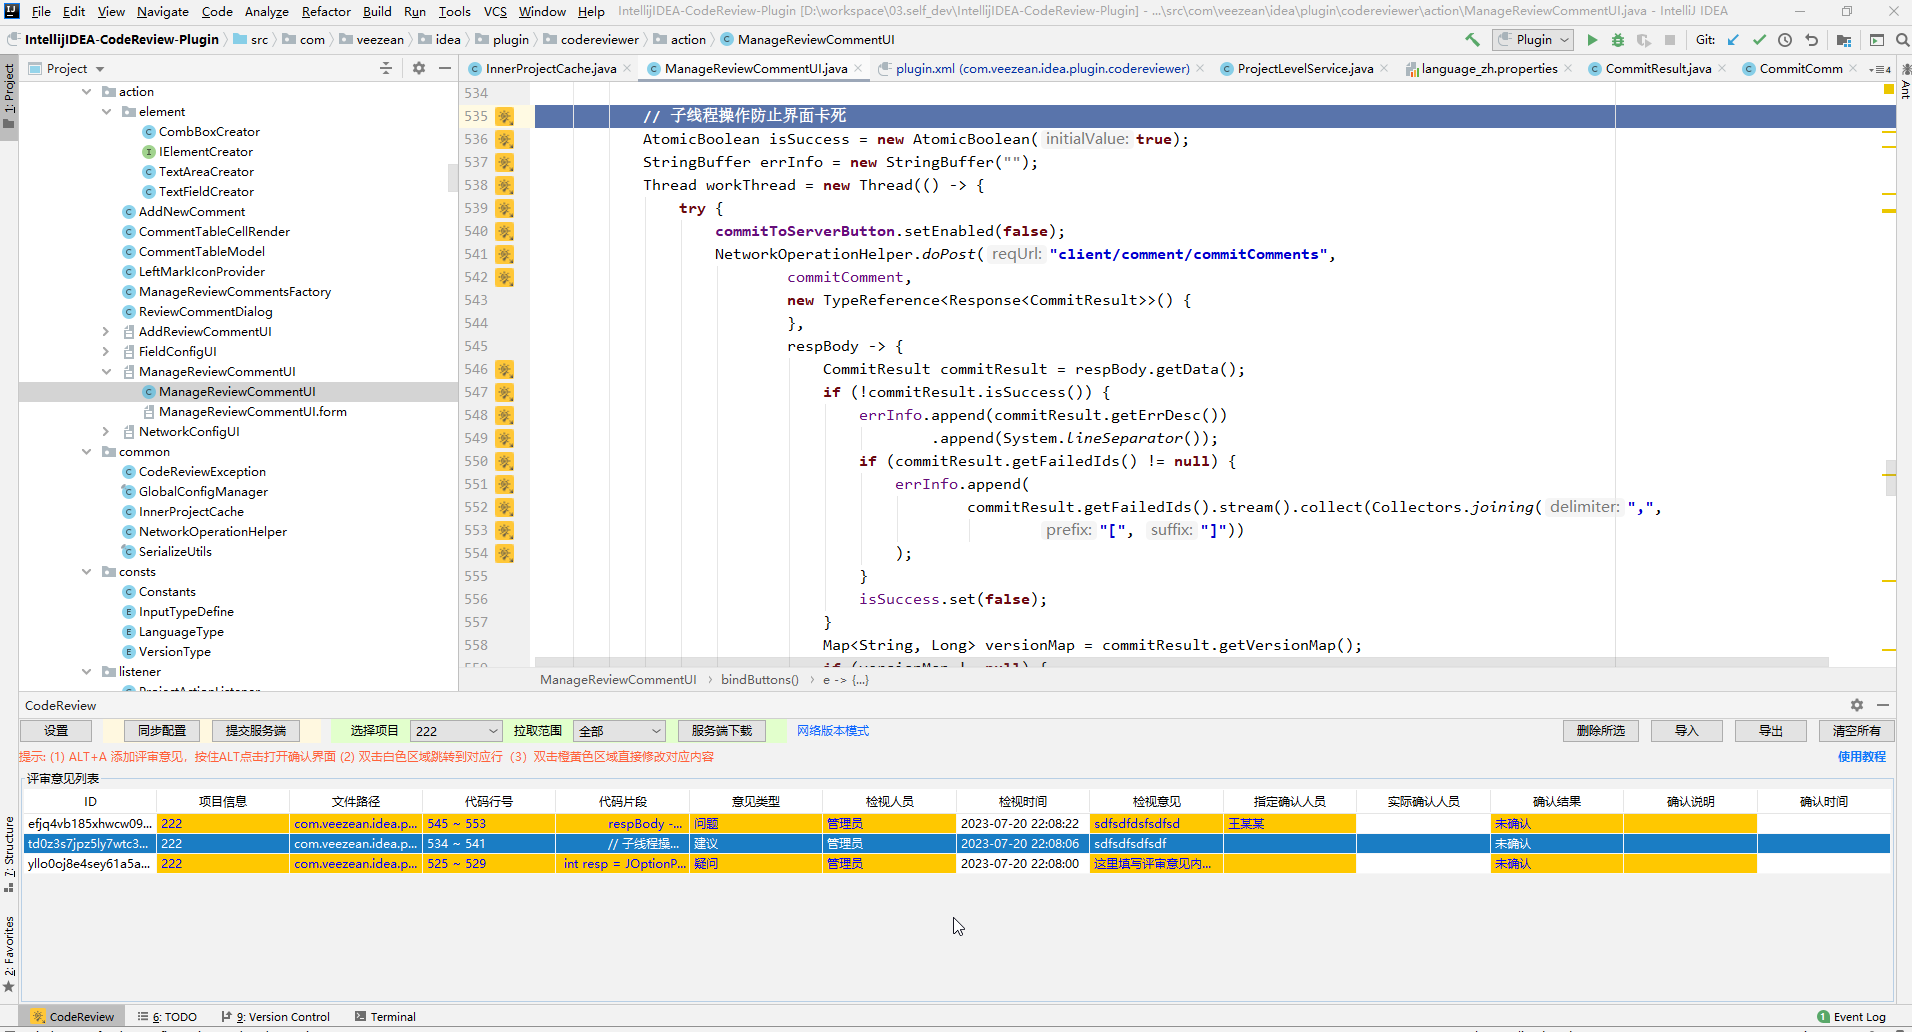Click the Git update project blue arrow
This screenshot has height=1032, width=1912.
pos(1733,40)
